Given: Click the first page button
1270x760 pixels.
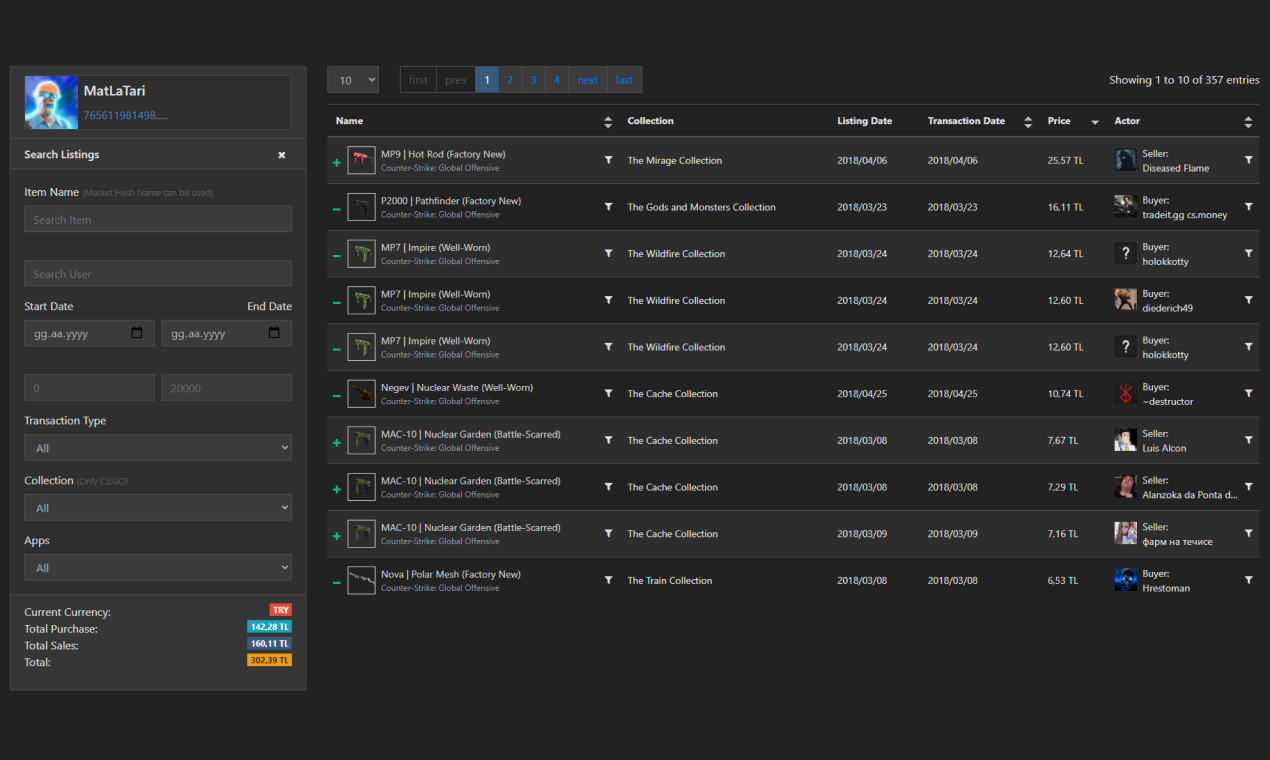Looking at the screenshot, I should (418, 80).
